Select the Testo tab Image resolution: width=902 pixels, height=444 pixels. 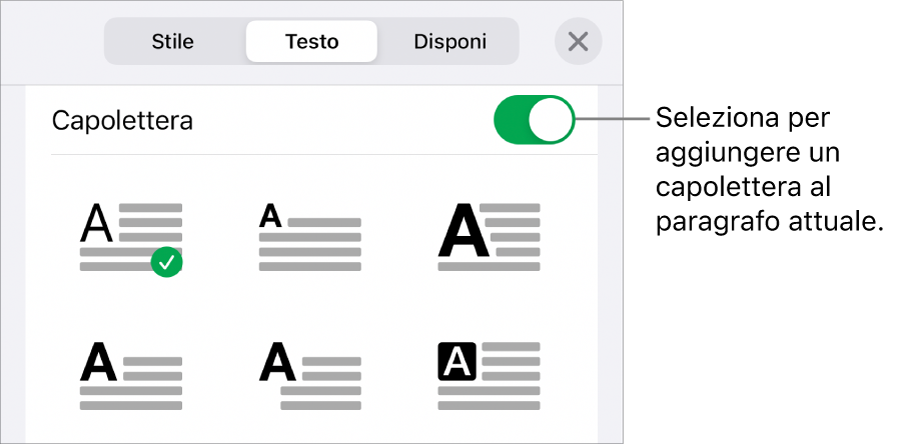(311, 42)
